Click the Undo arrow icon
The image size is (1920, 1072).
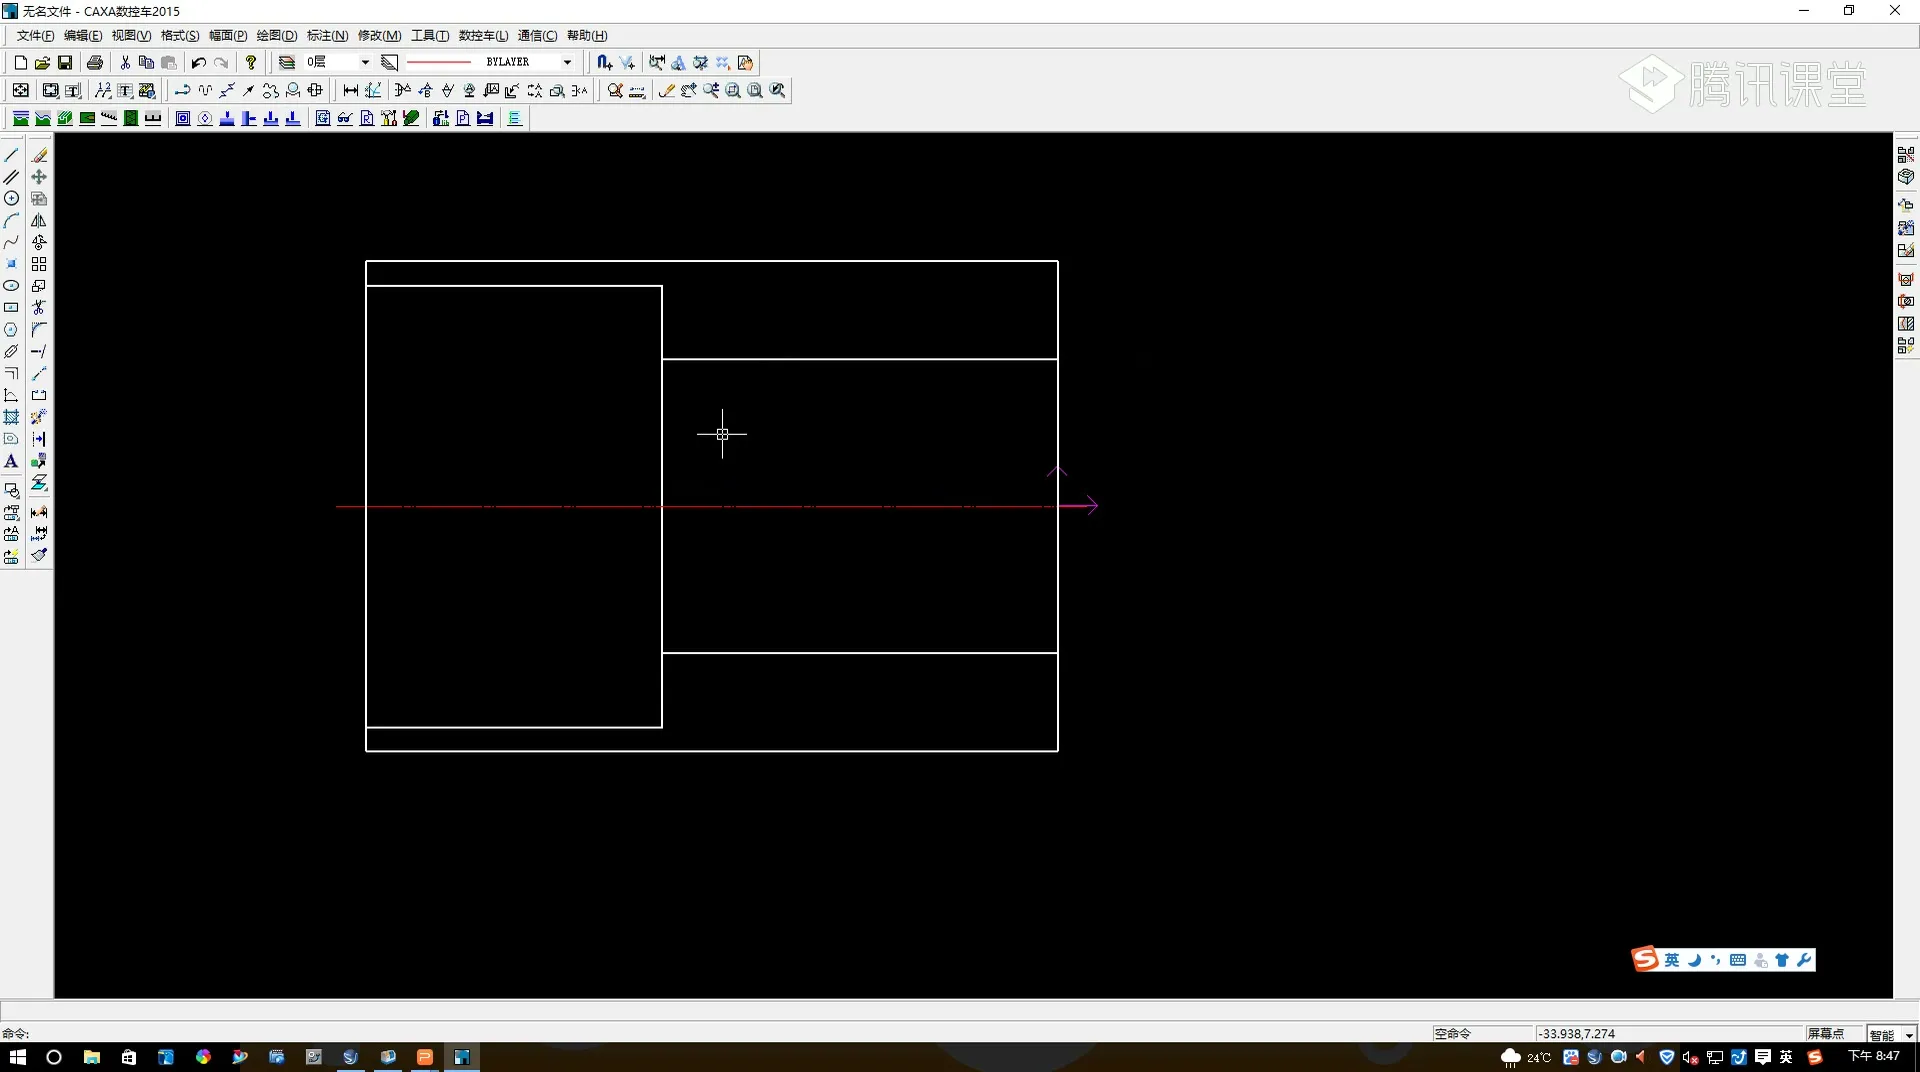tap(198, 63)
